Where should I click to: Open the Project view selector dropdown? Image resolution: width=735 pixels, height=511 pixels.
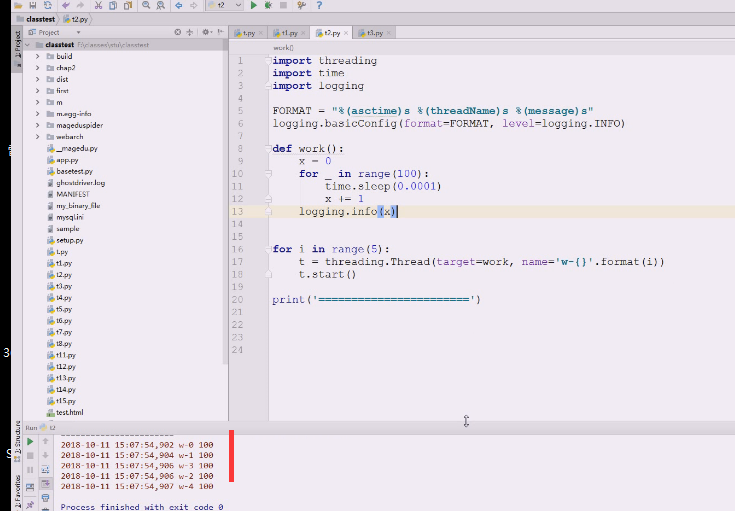78,32
